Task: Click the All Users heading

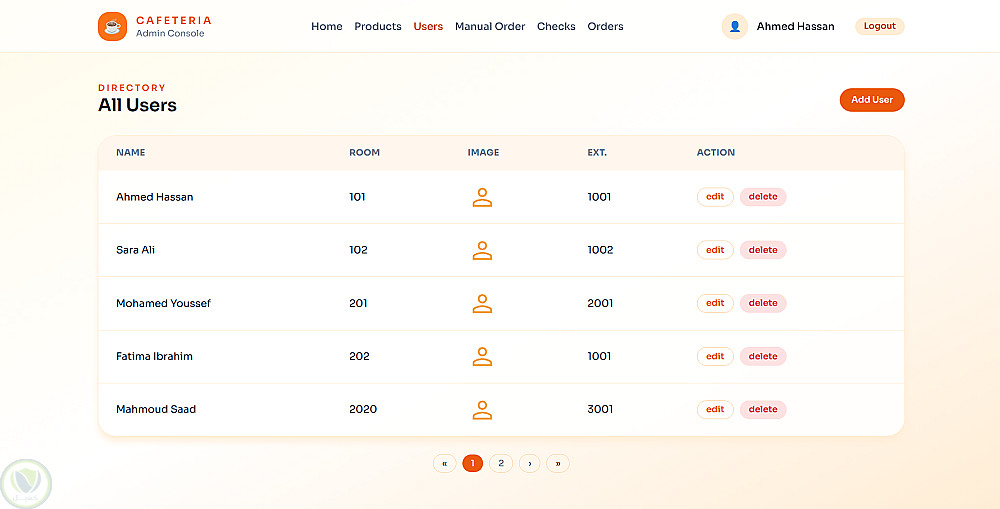Action: point(137,105)
